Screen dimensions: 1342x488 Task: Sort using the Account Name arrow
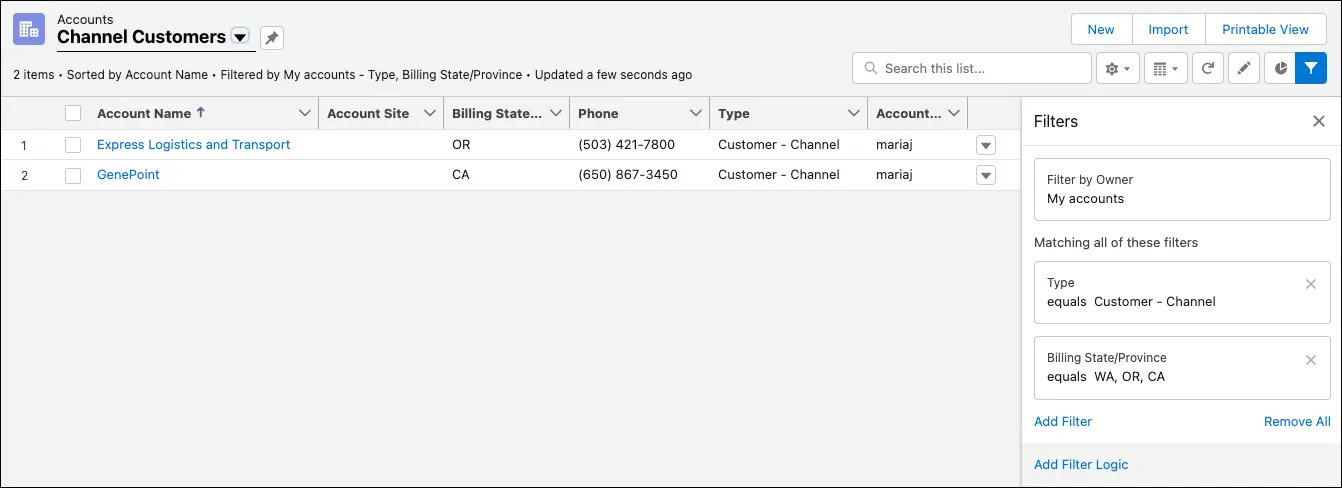point(201,113)
